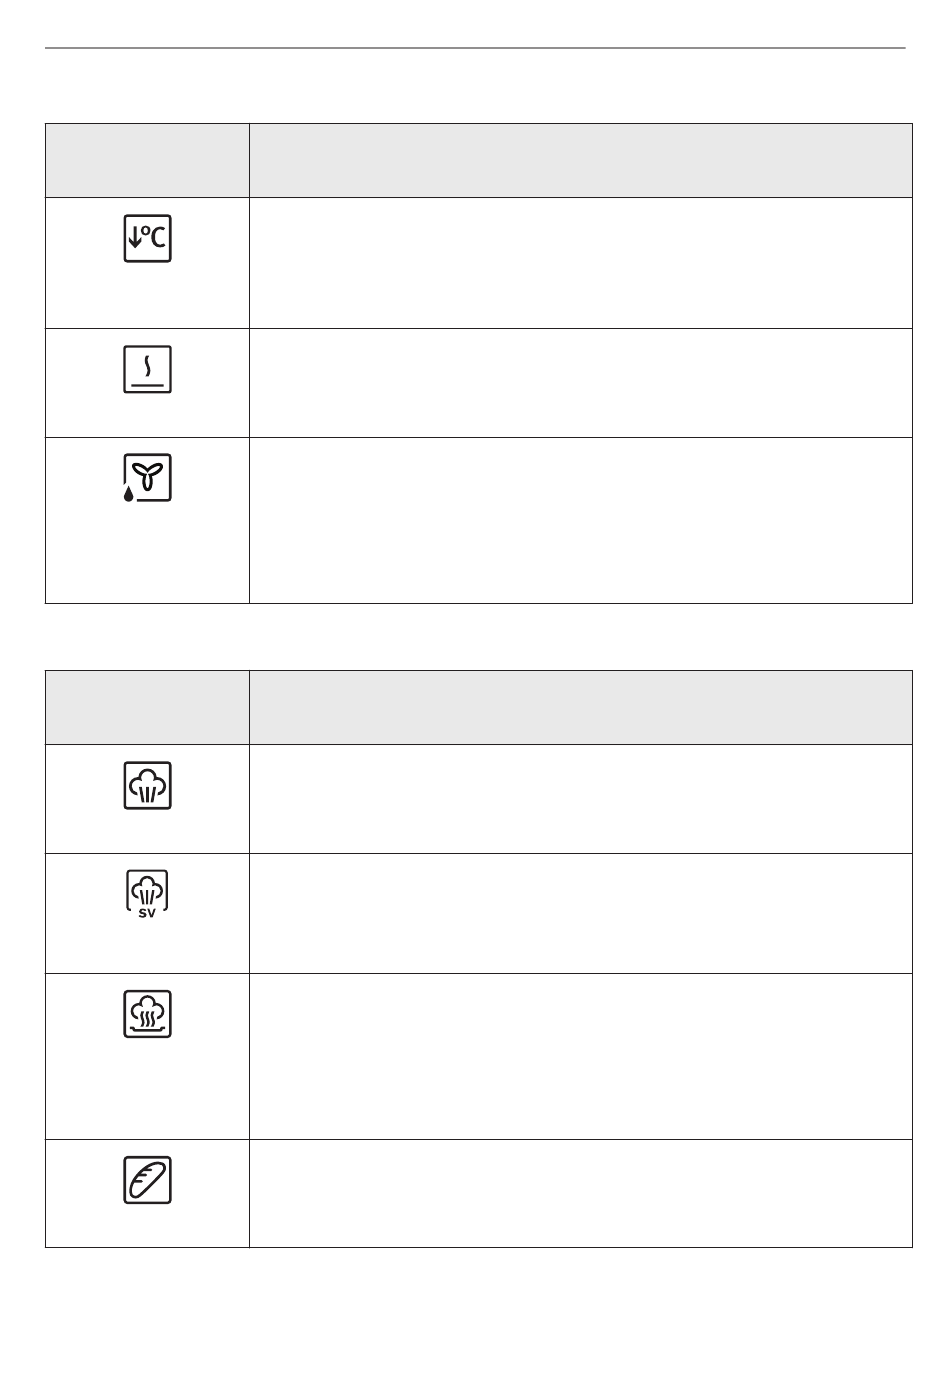The image size is (950, 1374).
Task: Click the empty description cell beside °C icon
Action: point(581,263)
